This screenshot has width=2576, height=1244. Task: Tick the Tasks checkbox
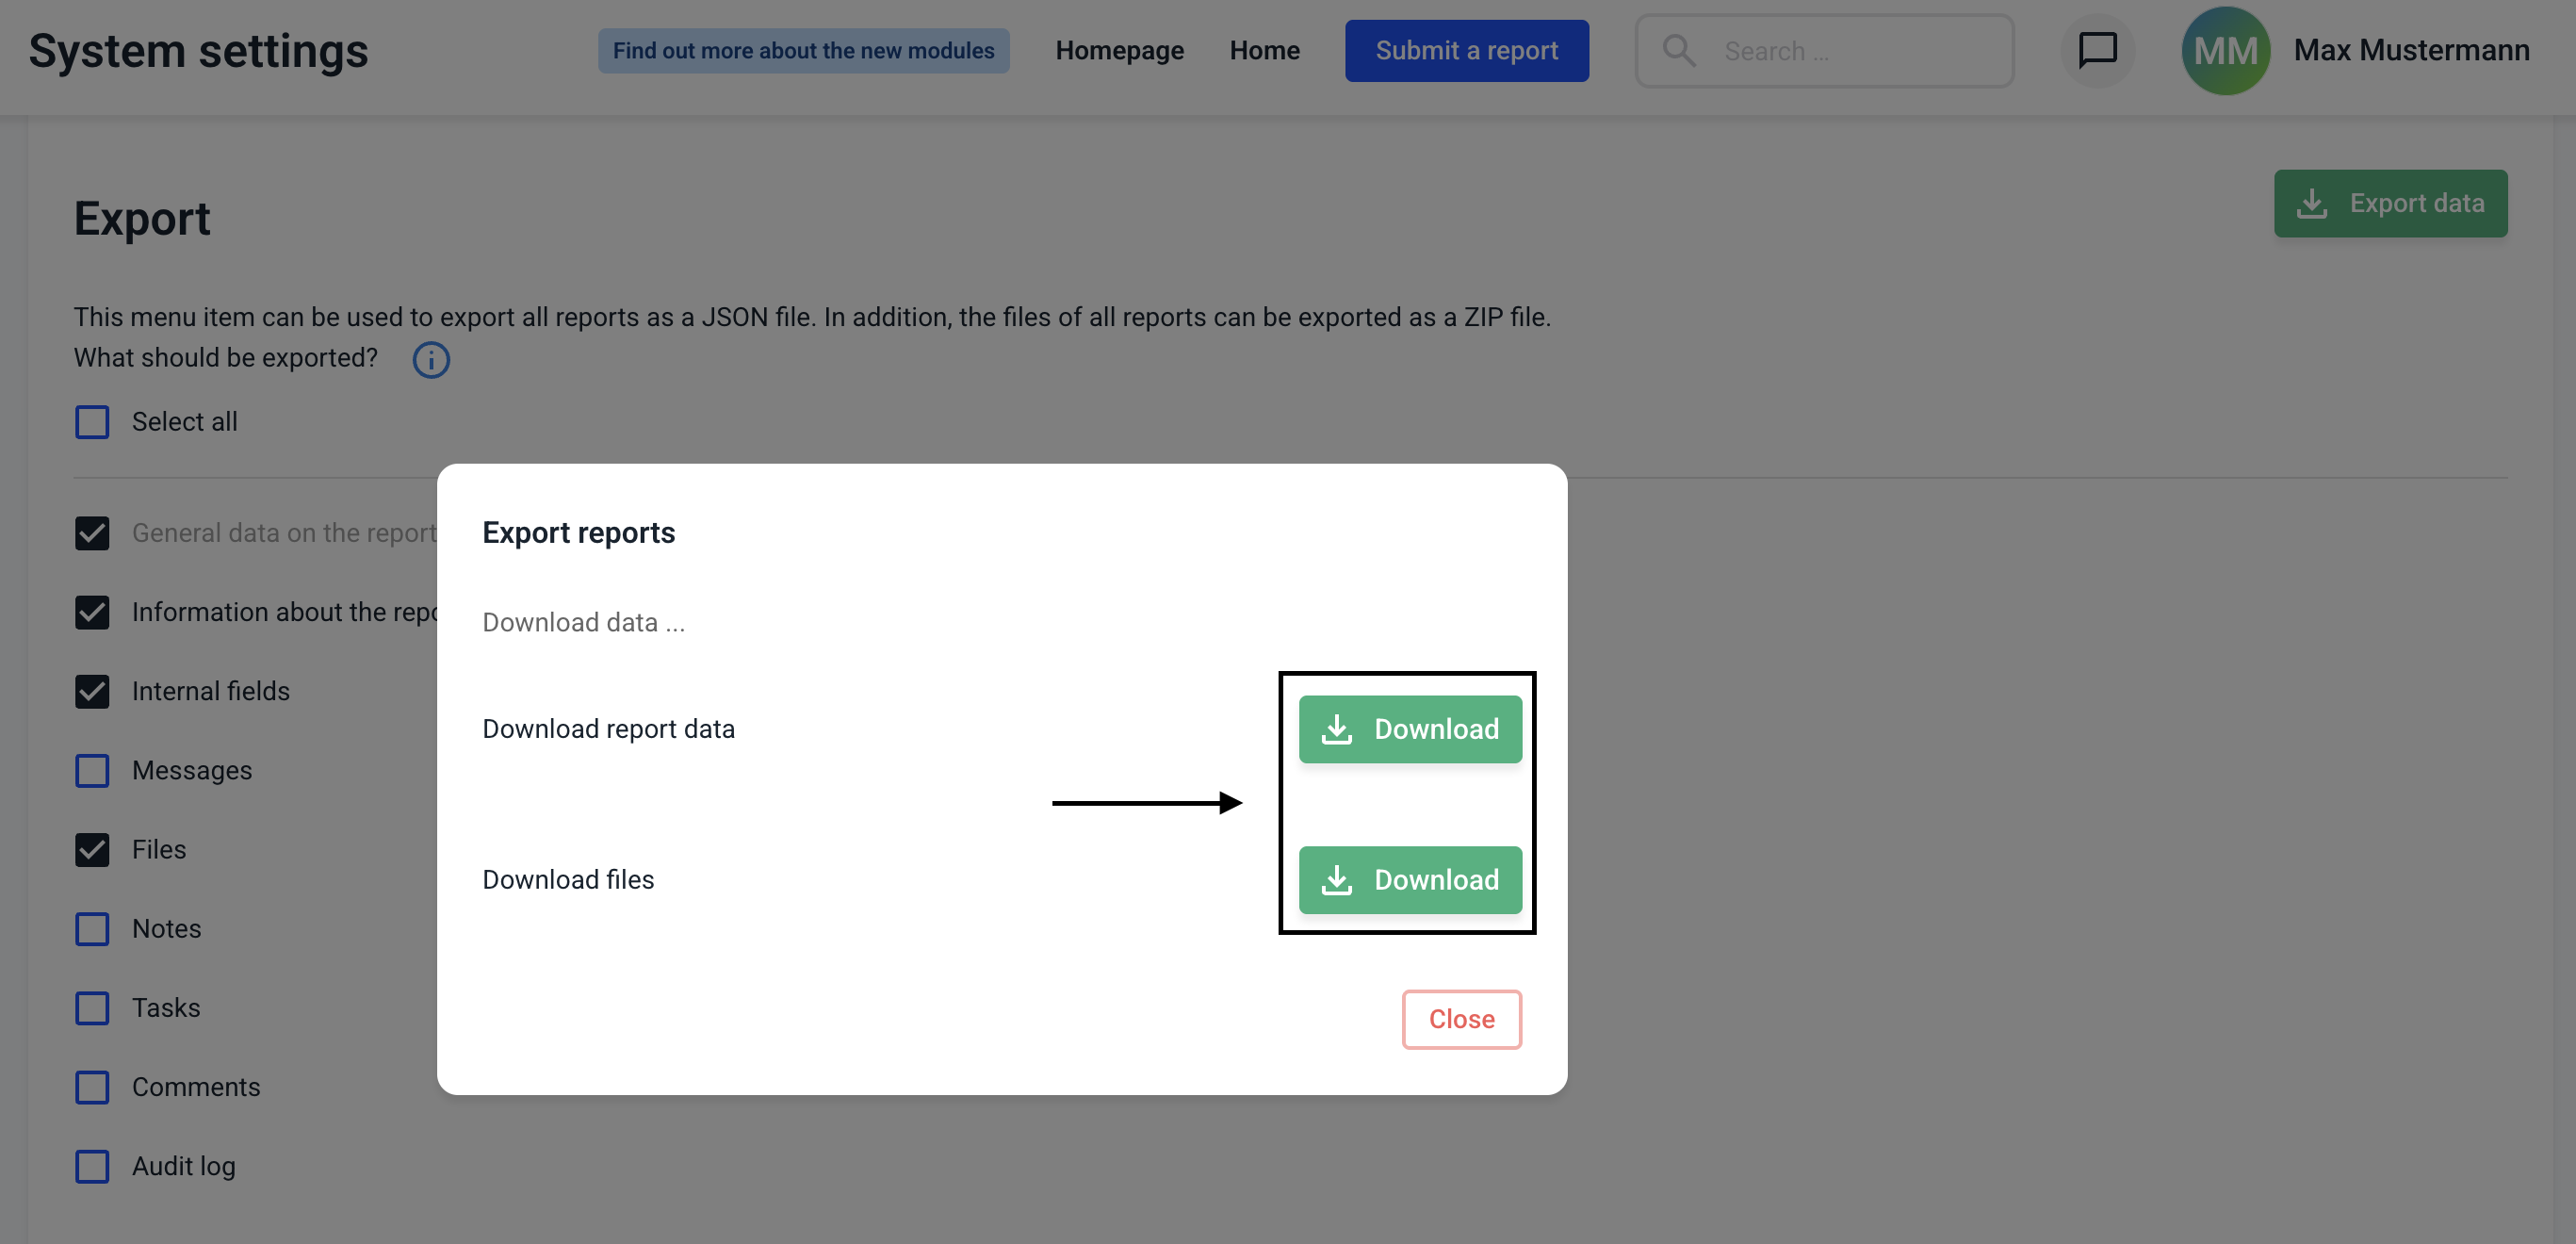tap(92, 1008)
